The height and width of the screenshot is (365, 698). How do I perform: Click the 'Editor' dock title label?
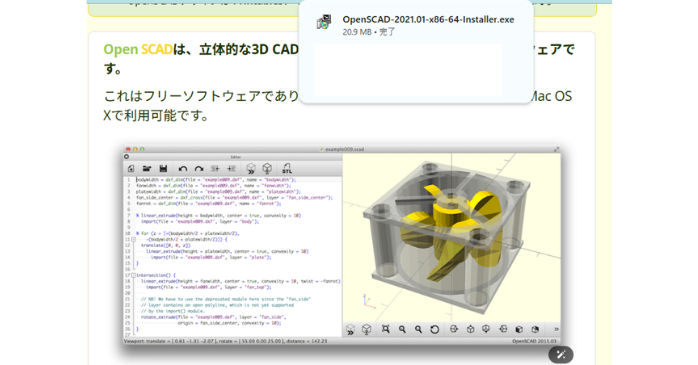pyautogui.click(x=235, y=157)
